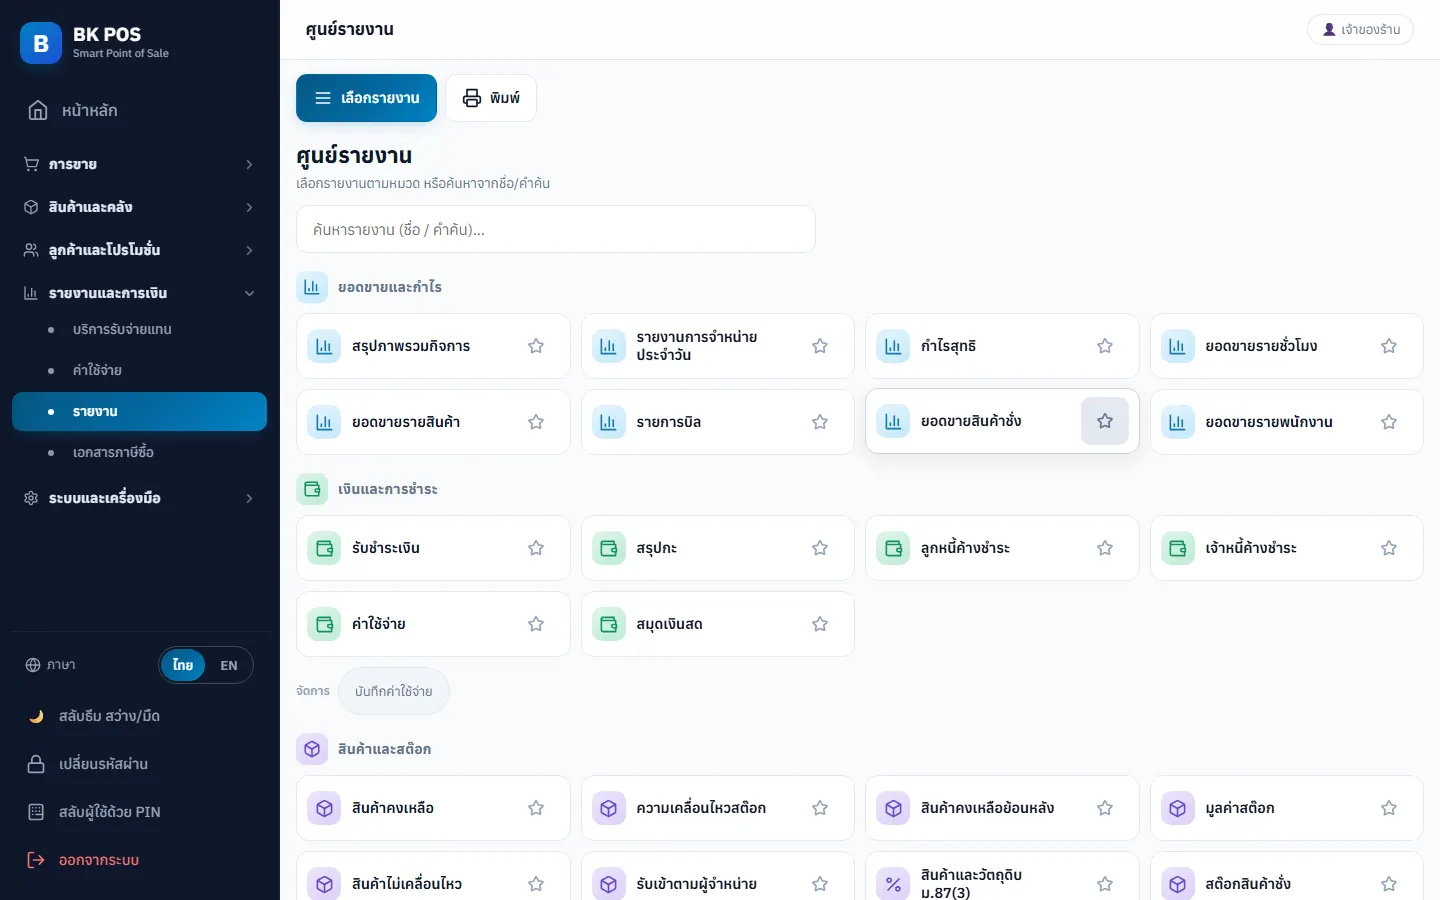Open the บริการรับจ่ายแทน submenu item
The width and height of the screenshot is (1440, 900).
coord(139,329)
